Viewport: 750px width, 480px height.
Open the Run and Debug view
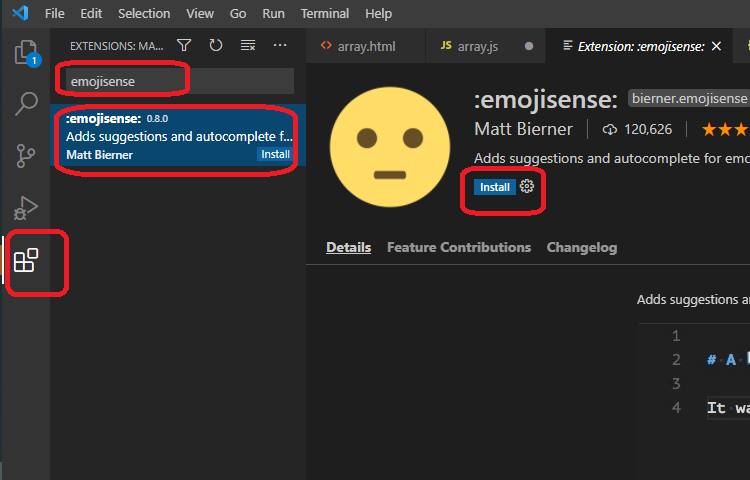tap(25, 208)
